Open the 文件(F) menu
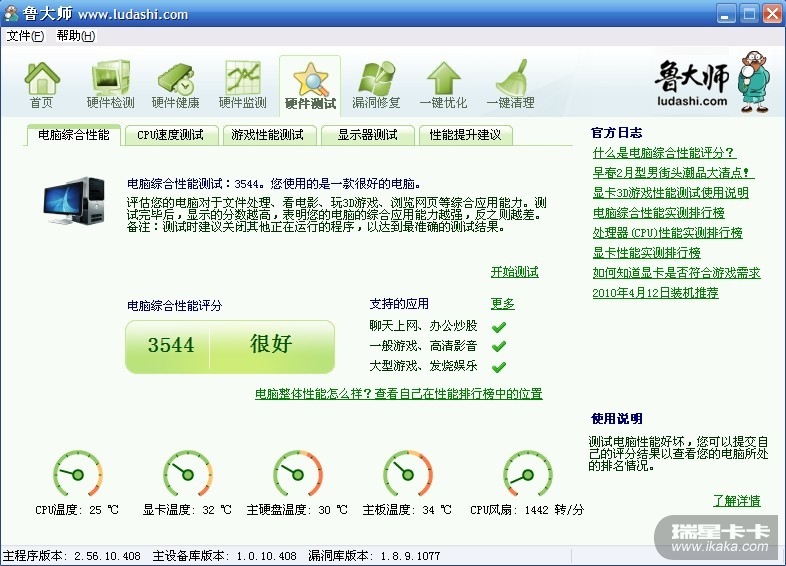 point(25,36)
